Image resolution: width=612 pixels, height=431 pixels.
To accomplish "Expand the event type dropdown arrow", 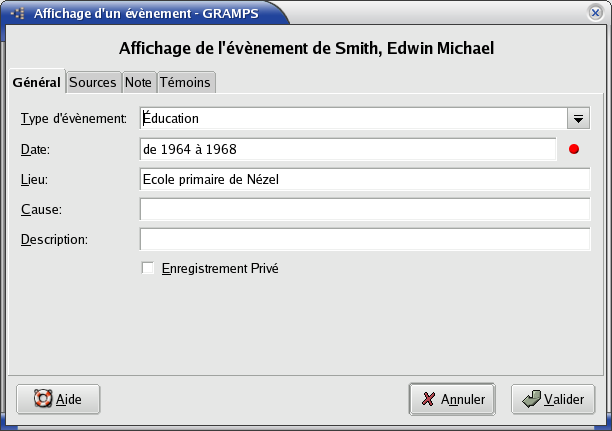I will pos(578,119).
